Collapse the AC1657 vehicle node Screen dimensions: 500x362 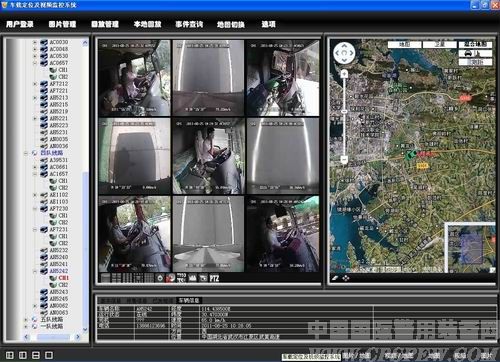(35, 174)
